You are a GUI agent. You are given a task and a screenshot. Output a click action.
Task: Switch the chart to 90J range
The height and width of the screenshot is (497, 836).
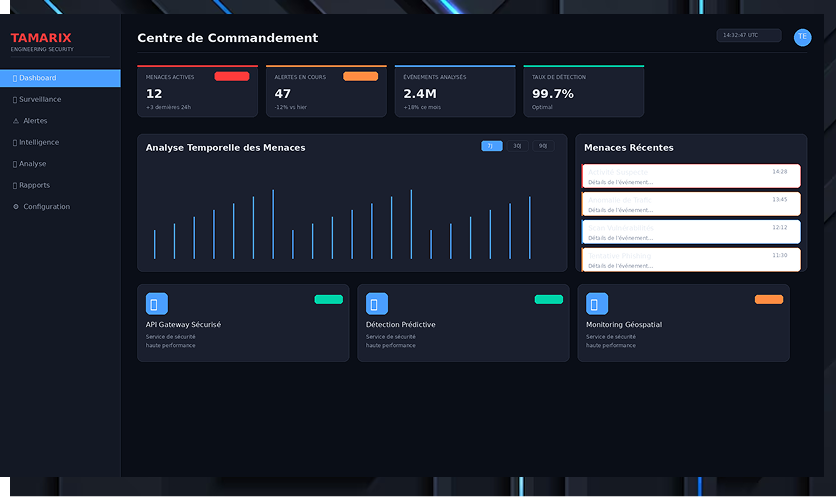[x=543, y=146]
